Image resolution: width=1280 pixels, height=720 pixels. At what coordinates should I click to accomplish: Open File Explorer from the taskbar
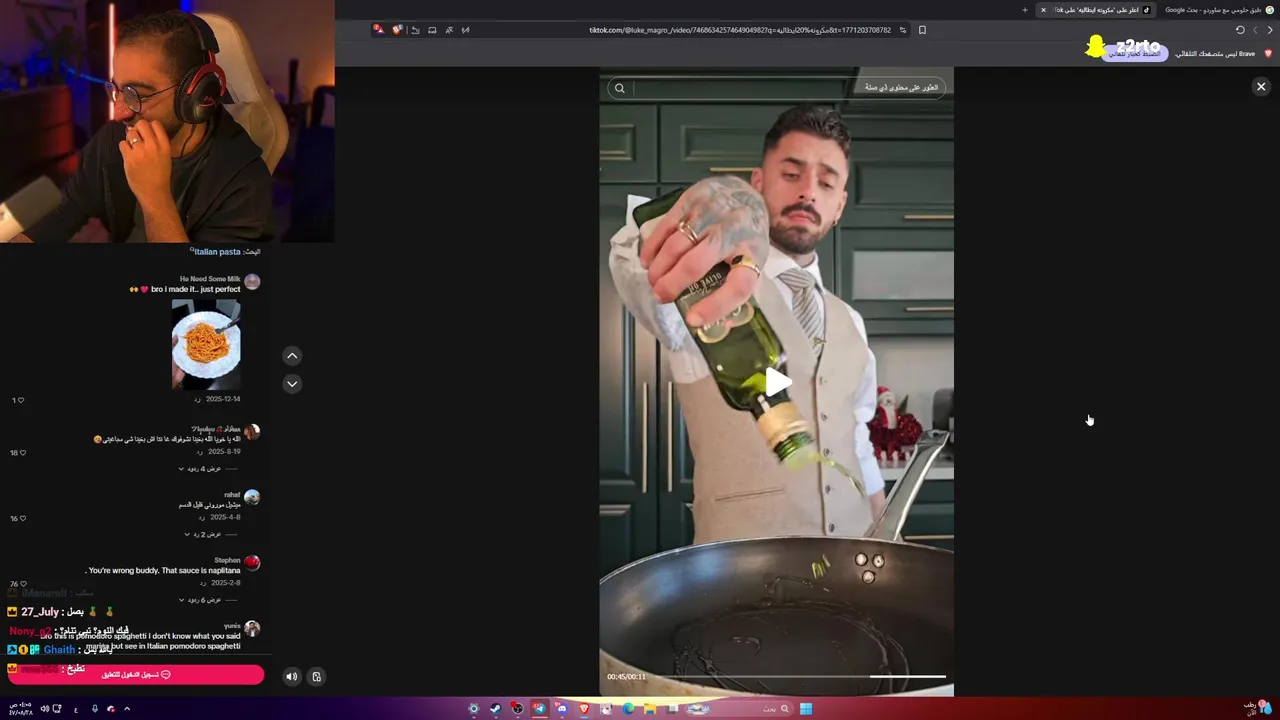point(650,709)
